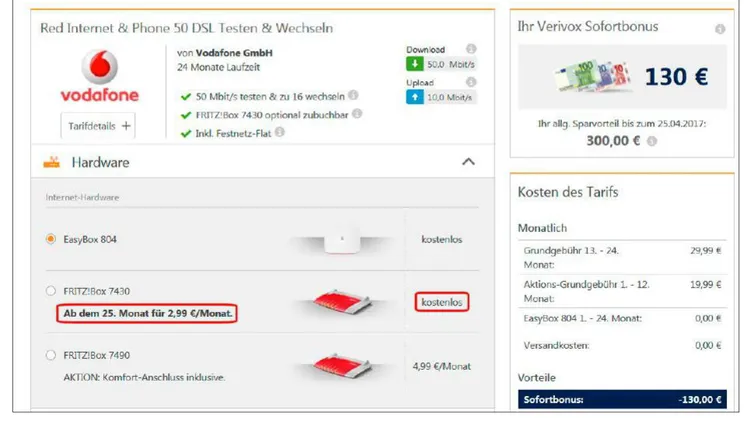Viewport: 750px width, 421px height.
Task: Click the Hardware section header
Action: 263,162
